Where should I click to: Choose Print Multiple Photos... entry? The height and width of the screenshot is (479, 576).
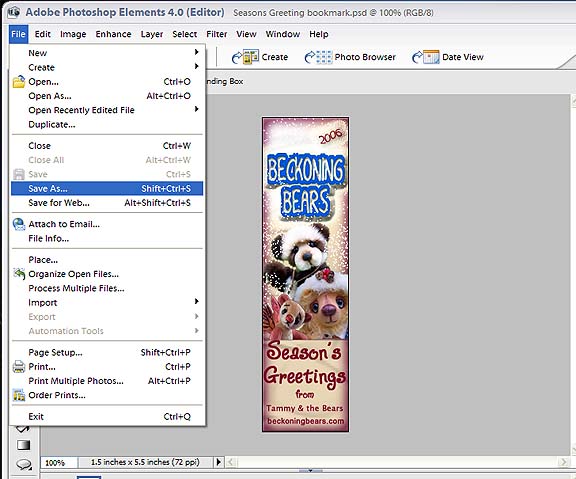(x=107, y=381)
